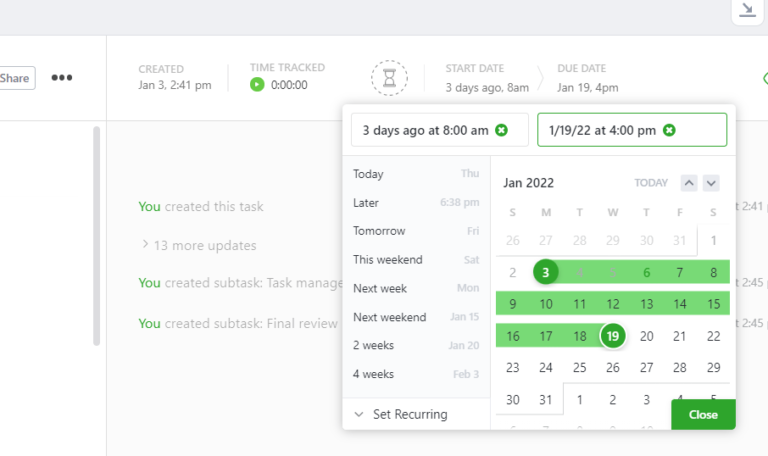Click the minimize task arrow icon
768x456 pixels.
point(746,10)
